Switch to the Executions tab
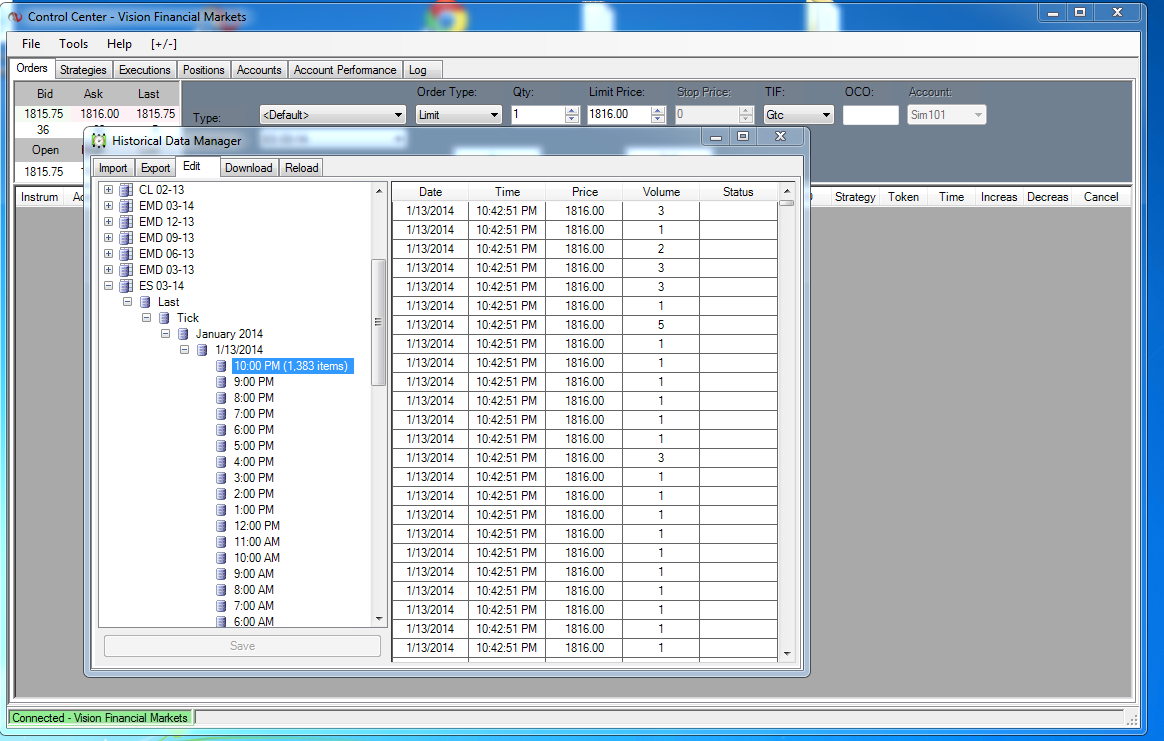 point(145,70)
